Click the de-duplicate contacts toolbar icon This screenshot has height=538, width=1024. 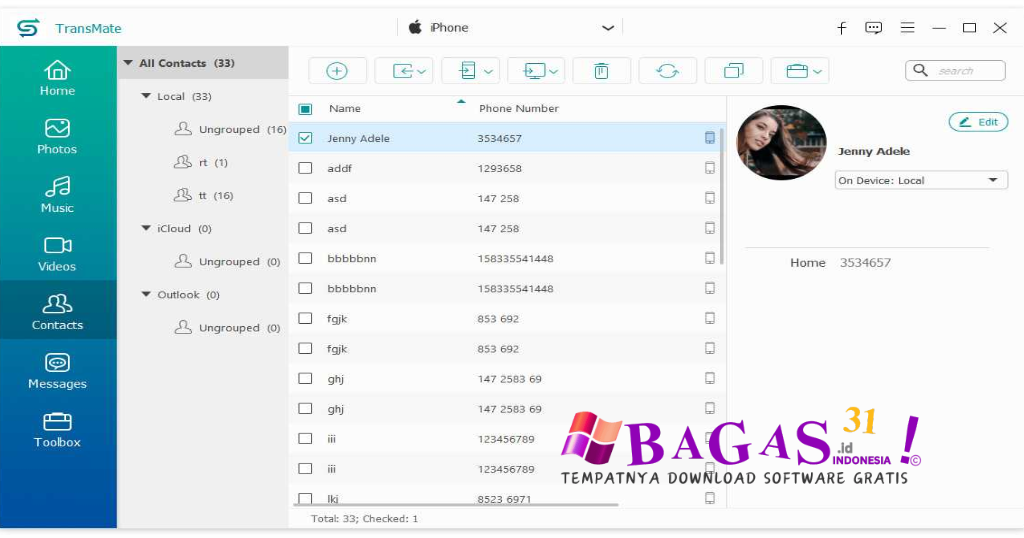click(x=734, y=71)
